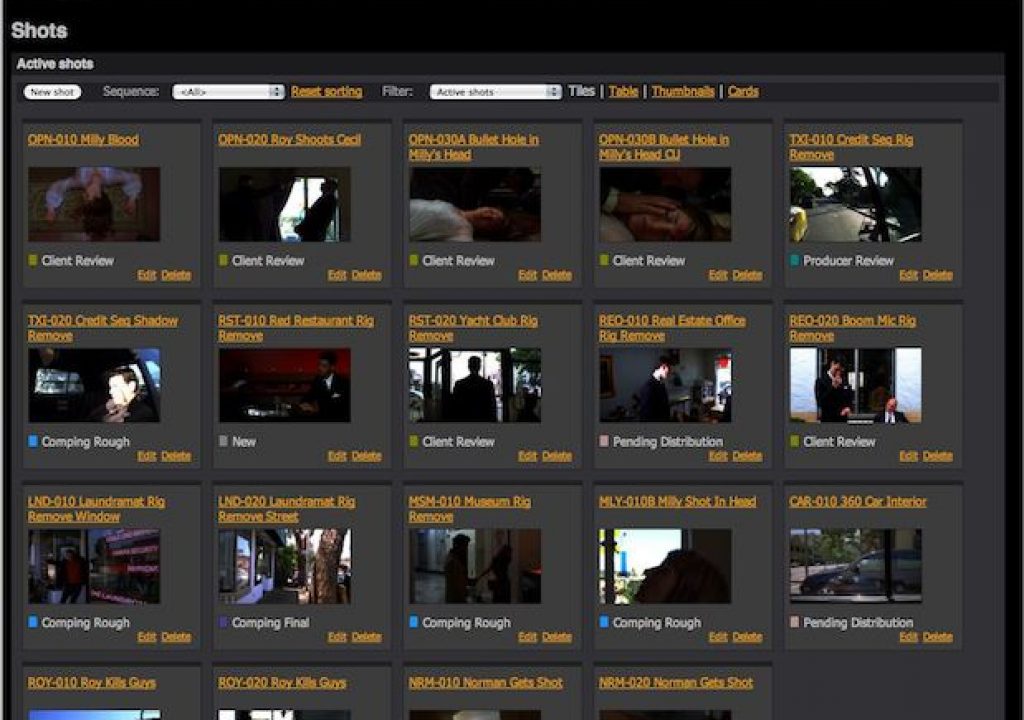Edit the LND-010 Laundramat Window shot
This screenshot has width=1024, height=720.
[147, 637]
